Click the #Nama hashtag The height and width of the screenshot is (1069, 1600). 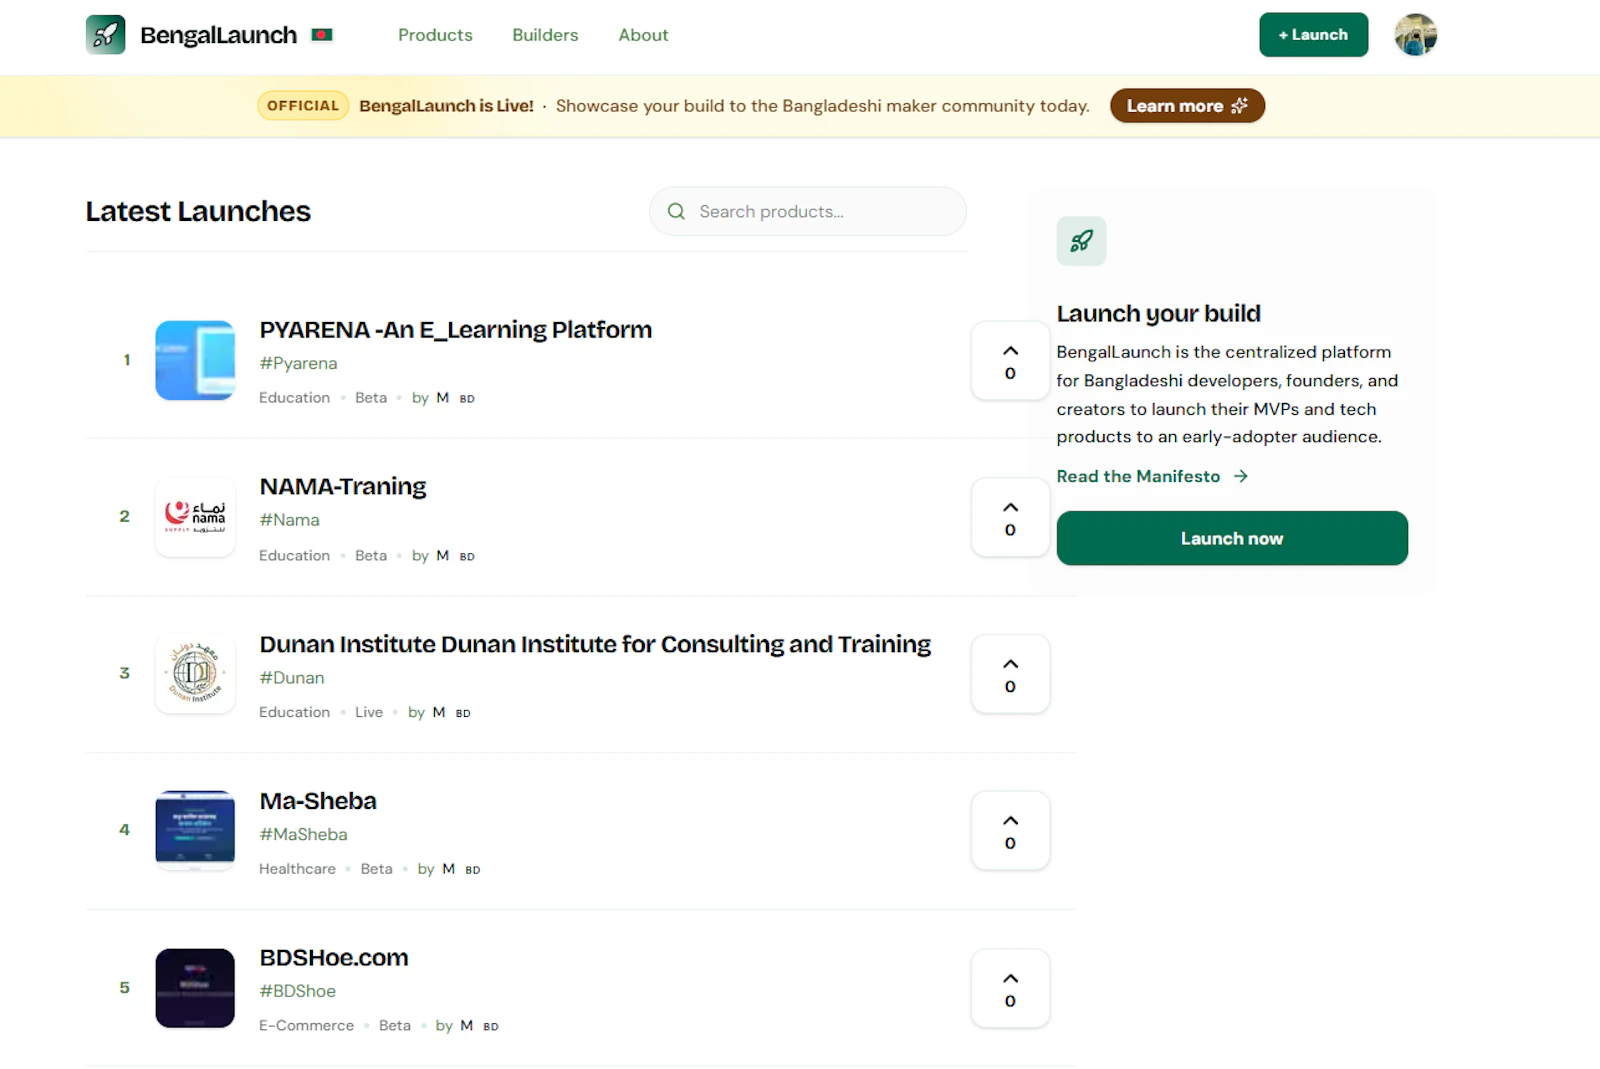coord(289,520)
